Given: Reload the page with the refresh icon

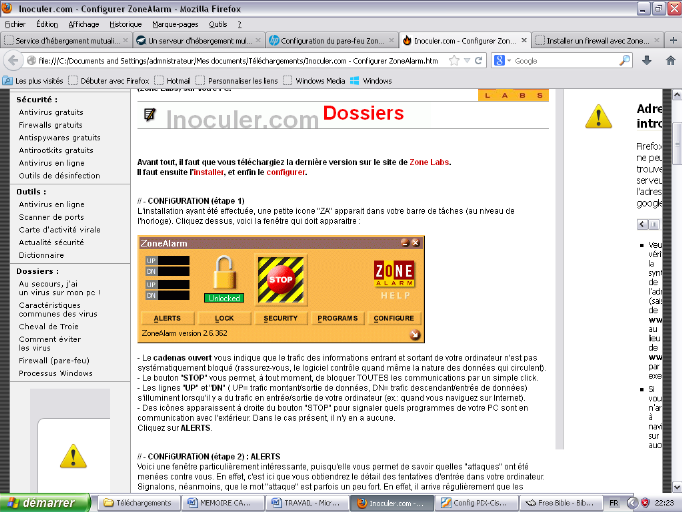Looking at the screenshot, I should click(478, 60).
